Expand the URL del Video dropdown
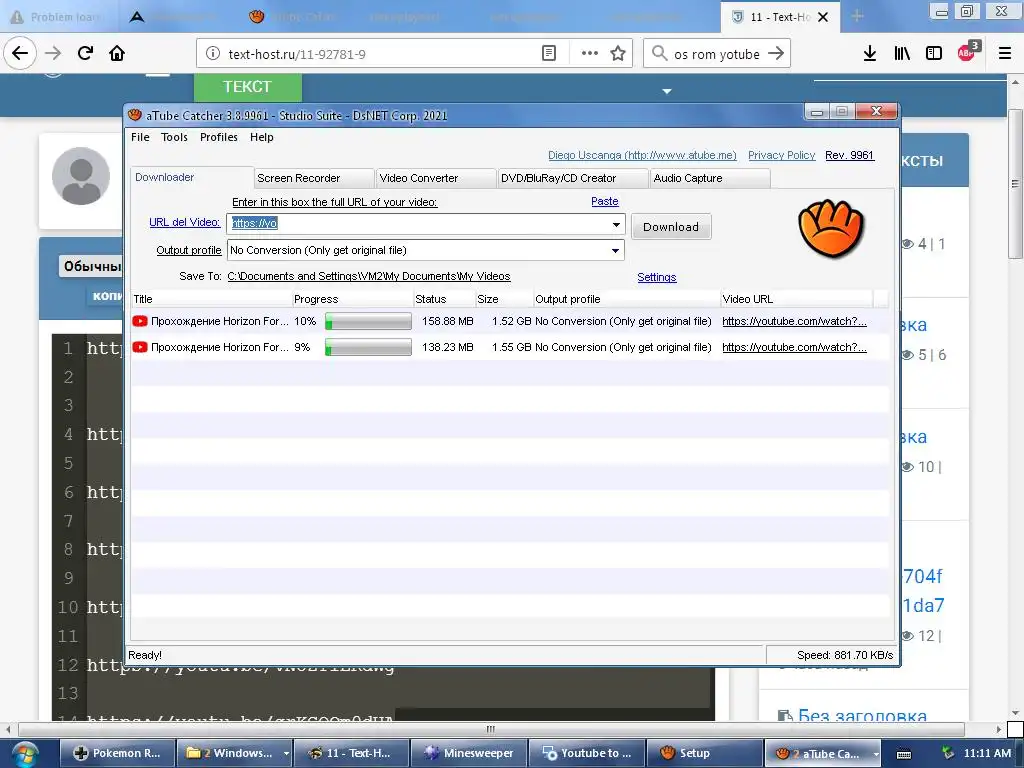Viewport: 1024px width, 768px height. point(616,225)
